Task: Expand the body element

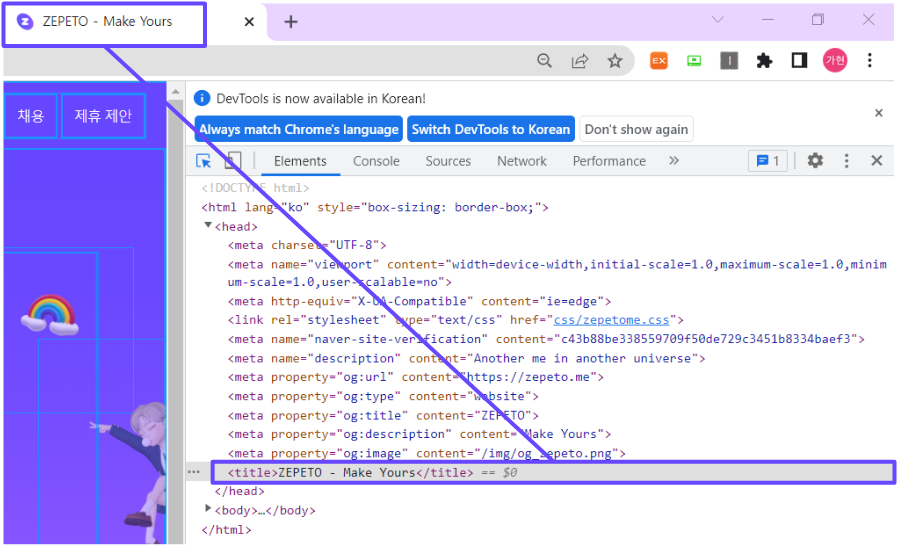Action: tap(208, 508)
